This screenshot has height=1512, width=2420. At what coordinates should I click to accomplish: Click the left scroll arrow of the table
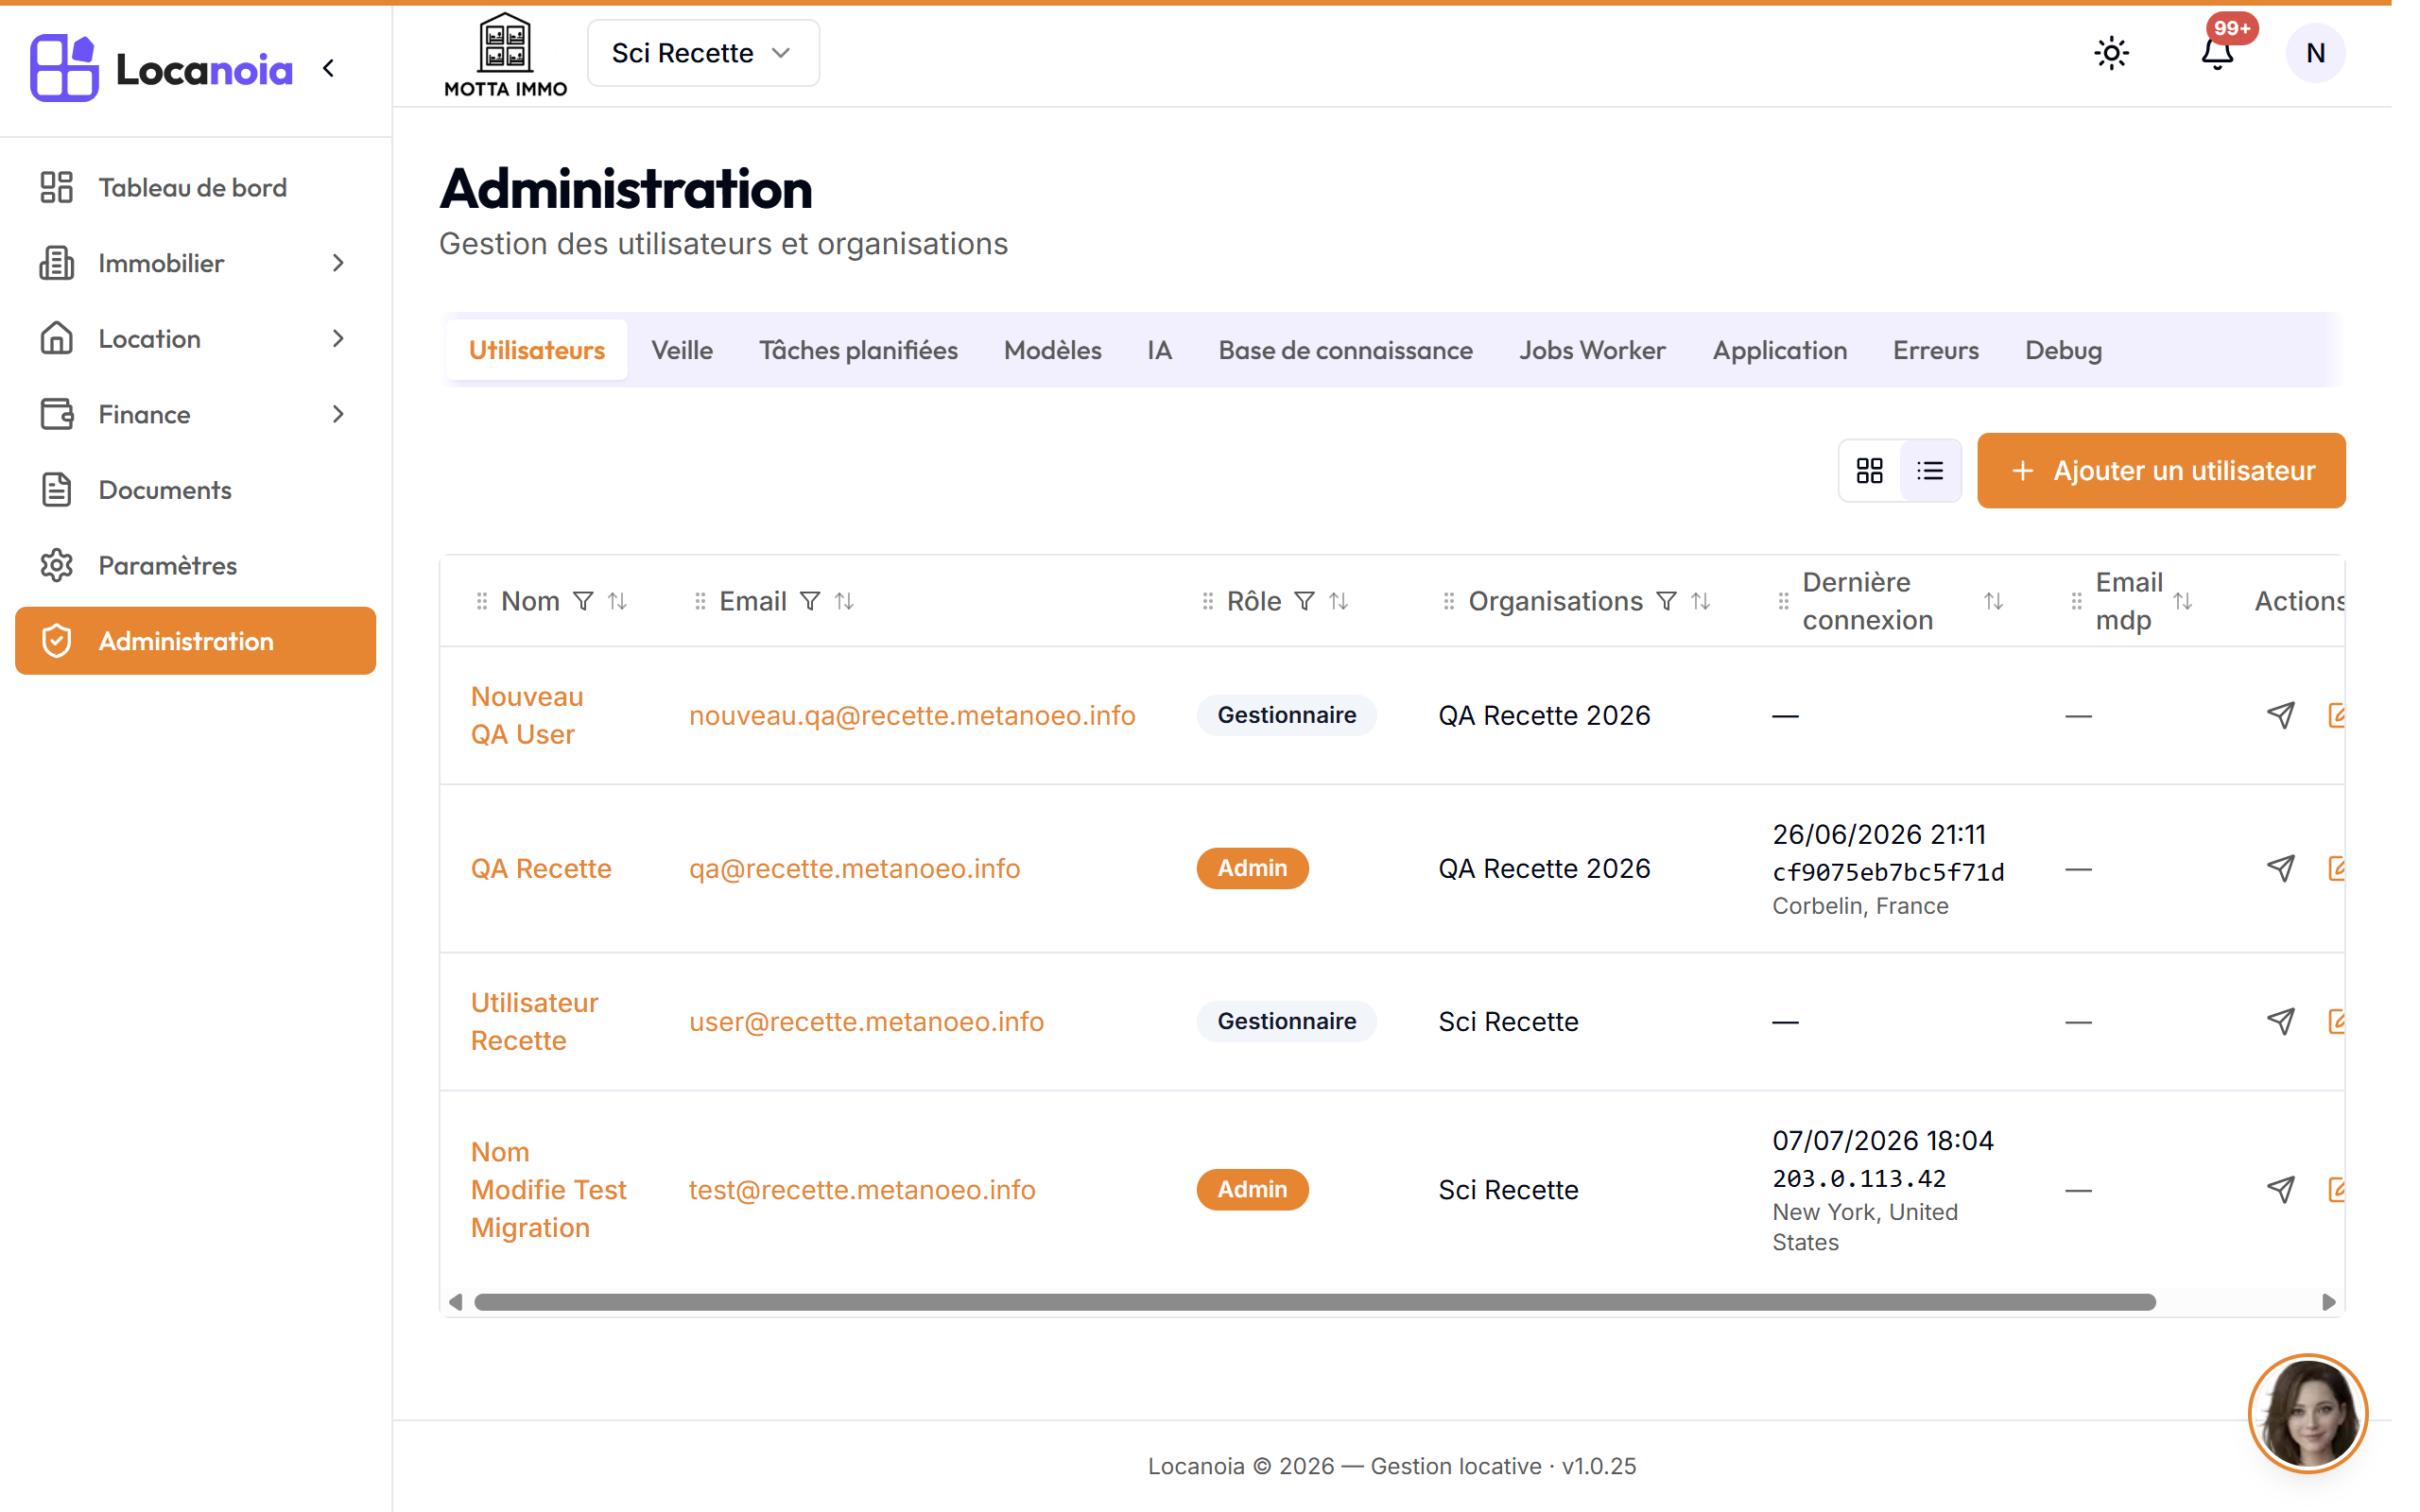tap(456, 1302)
